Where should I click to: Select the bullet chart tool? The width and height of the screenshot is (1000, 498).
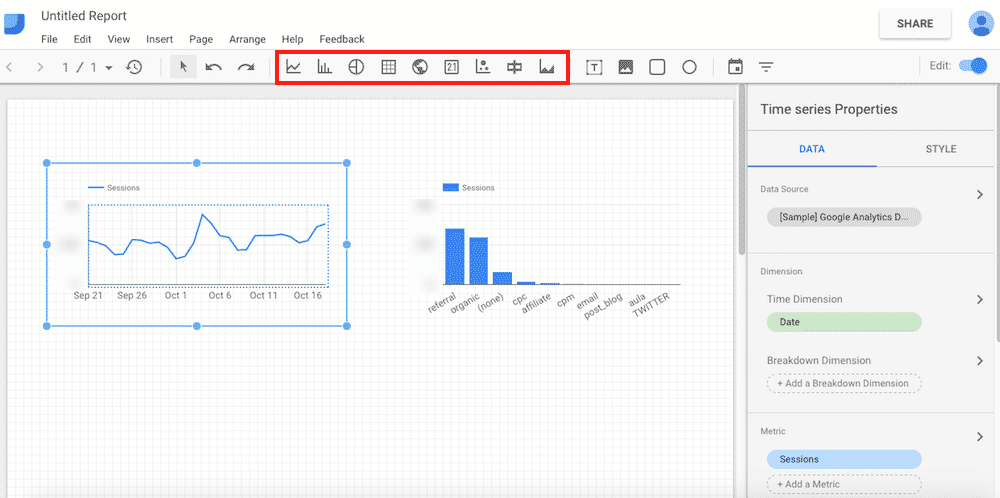(x=515, y=67)
